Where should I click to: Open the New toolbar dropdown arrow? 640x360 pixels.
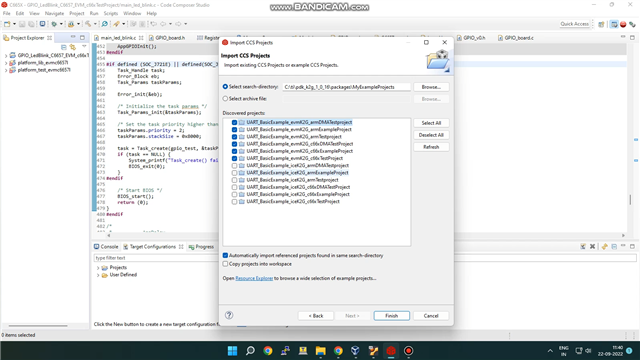pyautogui.click(x=14, y=24)
